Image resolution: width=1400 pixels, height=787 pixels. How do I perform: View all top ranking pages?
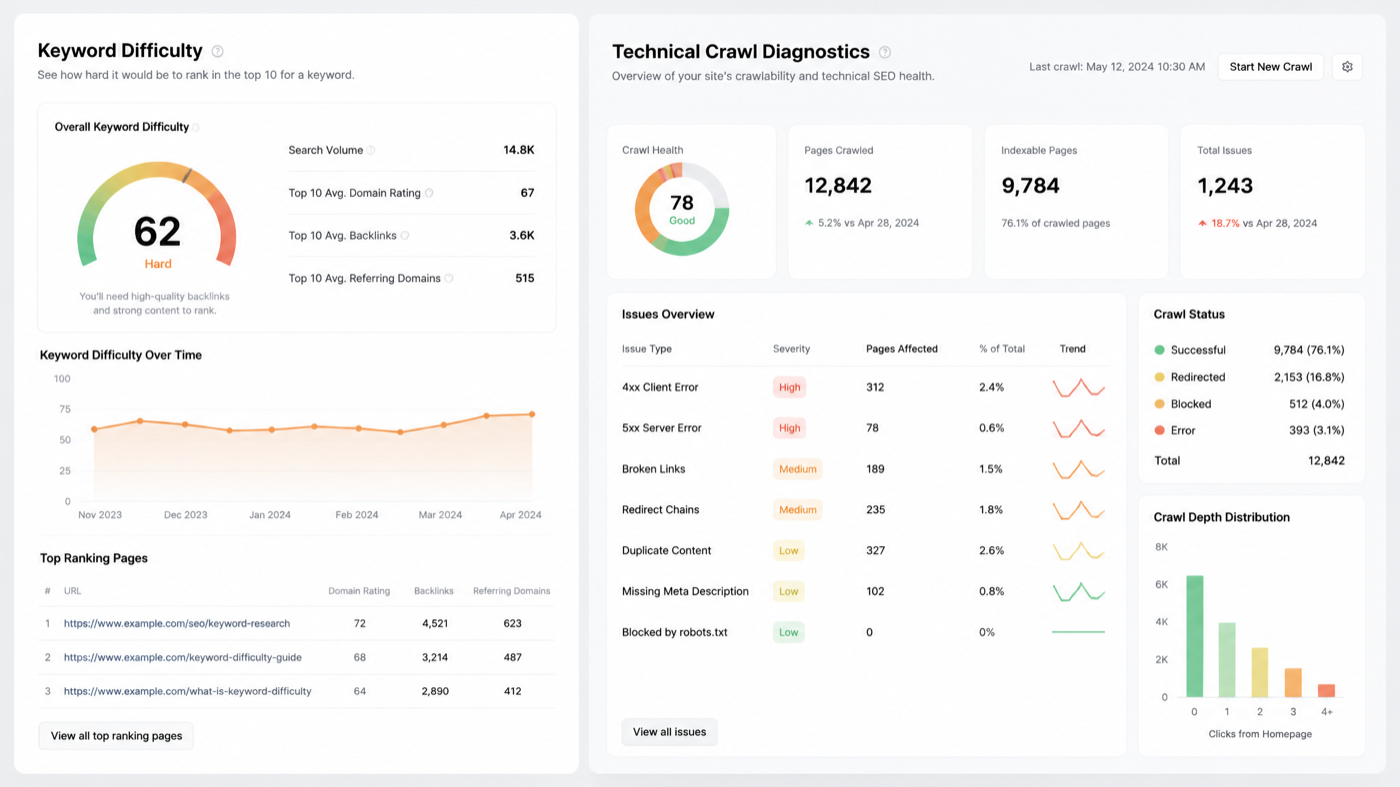point(116,736)
